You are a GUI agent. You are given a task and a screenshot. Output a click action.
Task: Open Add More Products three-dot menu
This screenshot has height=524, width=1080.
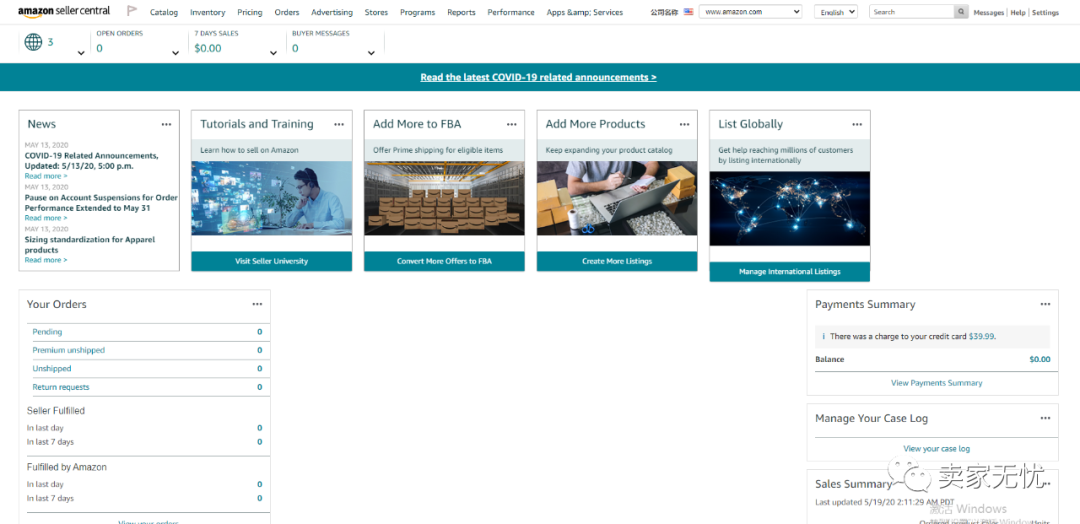(x=684, y=124)
